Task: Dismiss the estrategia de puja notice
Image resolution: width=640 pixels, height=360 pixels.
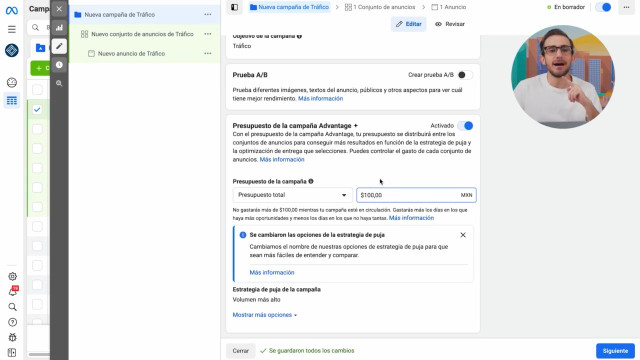Action: tap(463, 235)
